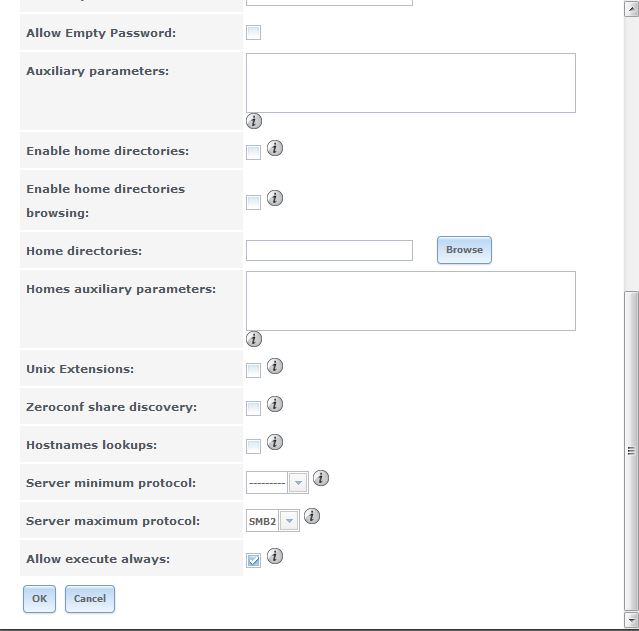The height and width of the screenshot is (631, 639).
Task: Uncheck Allow execute always checkbox
Action: (253, 560)
